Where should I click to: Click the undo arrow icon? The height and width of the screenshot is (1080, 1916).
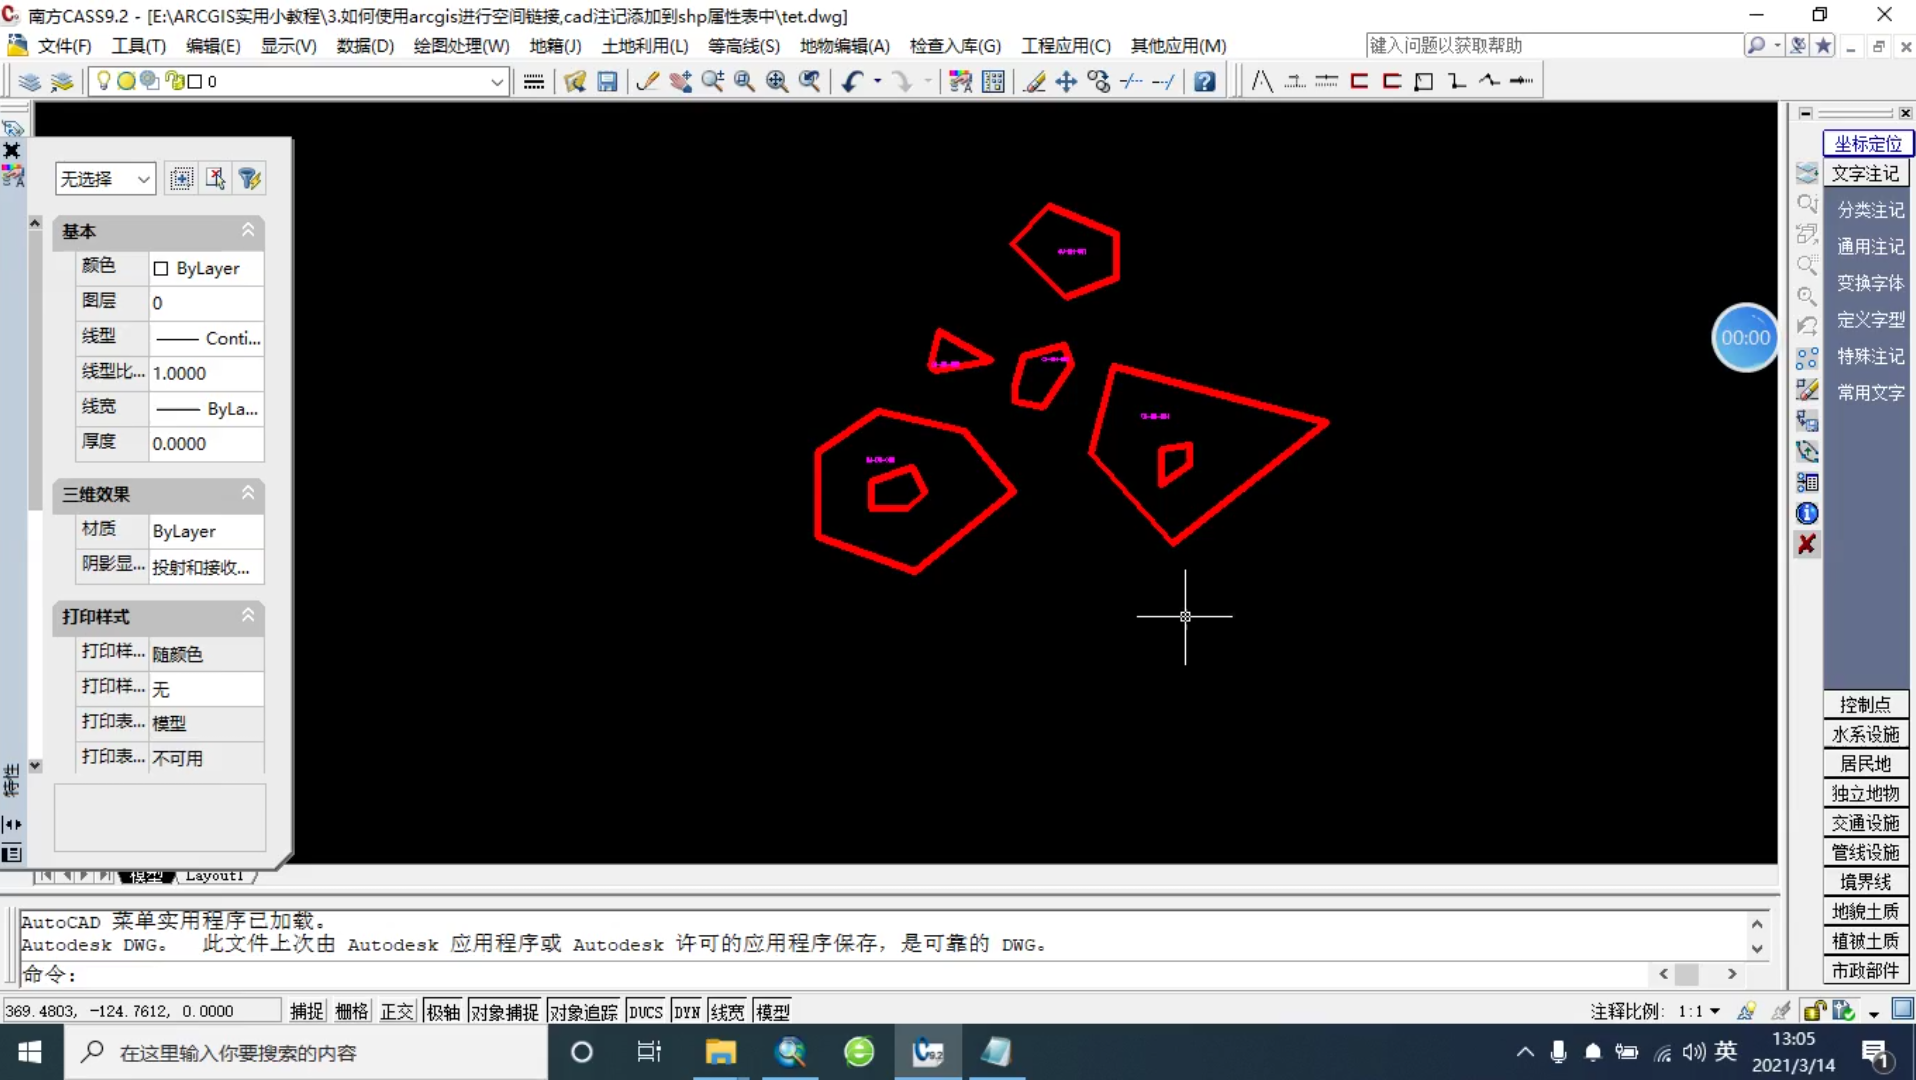(852, 81)
